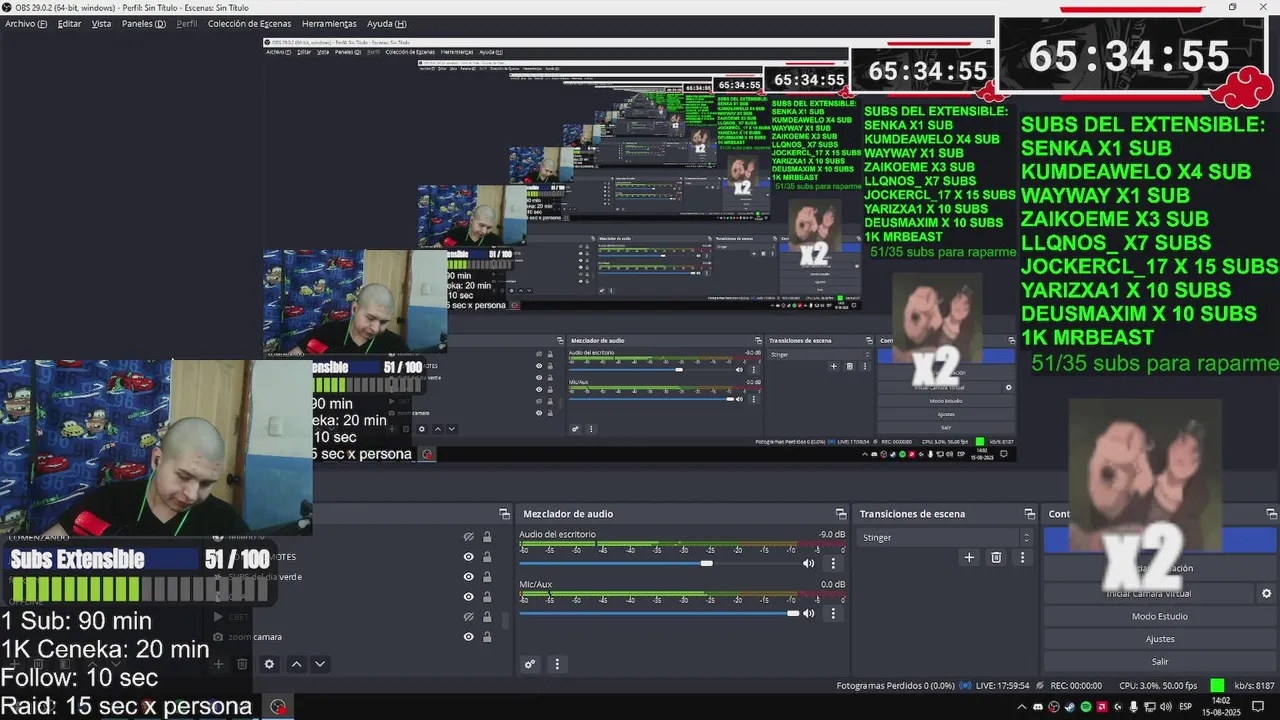
Task: Move selected source down
Action: (x=320, y=664)
